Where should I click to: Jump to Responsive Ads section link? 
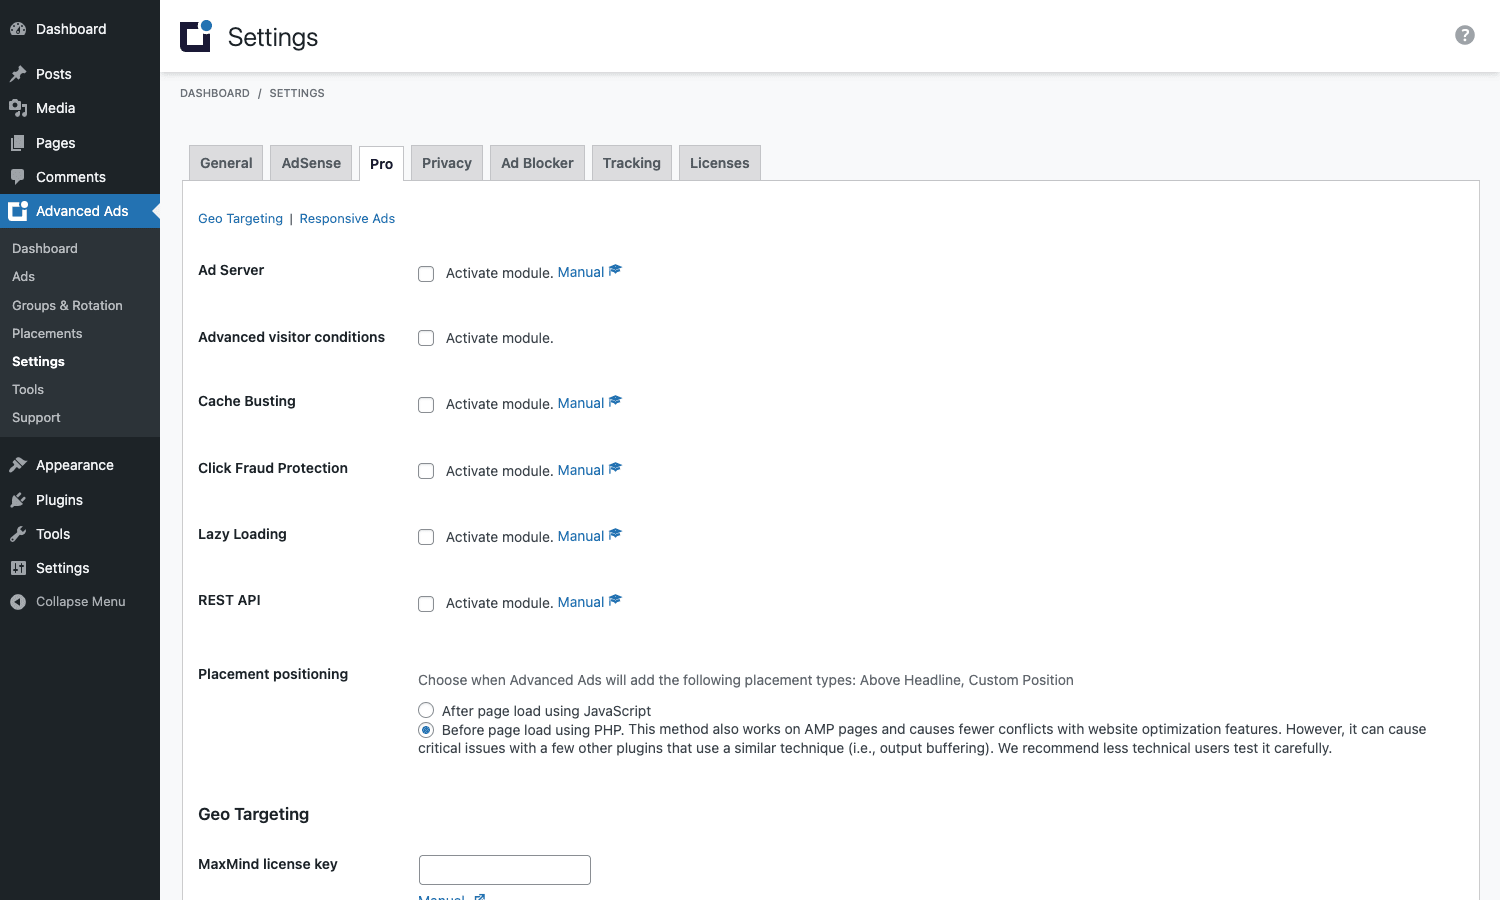click(x=347, y=219)
